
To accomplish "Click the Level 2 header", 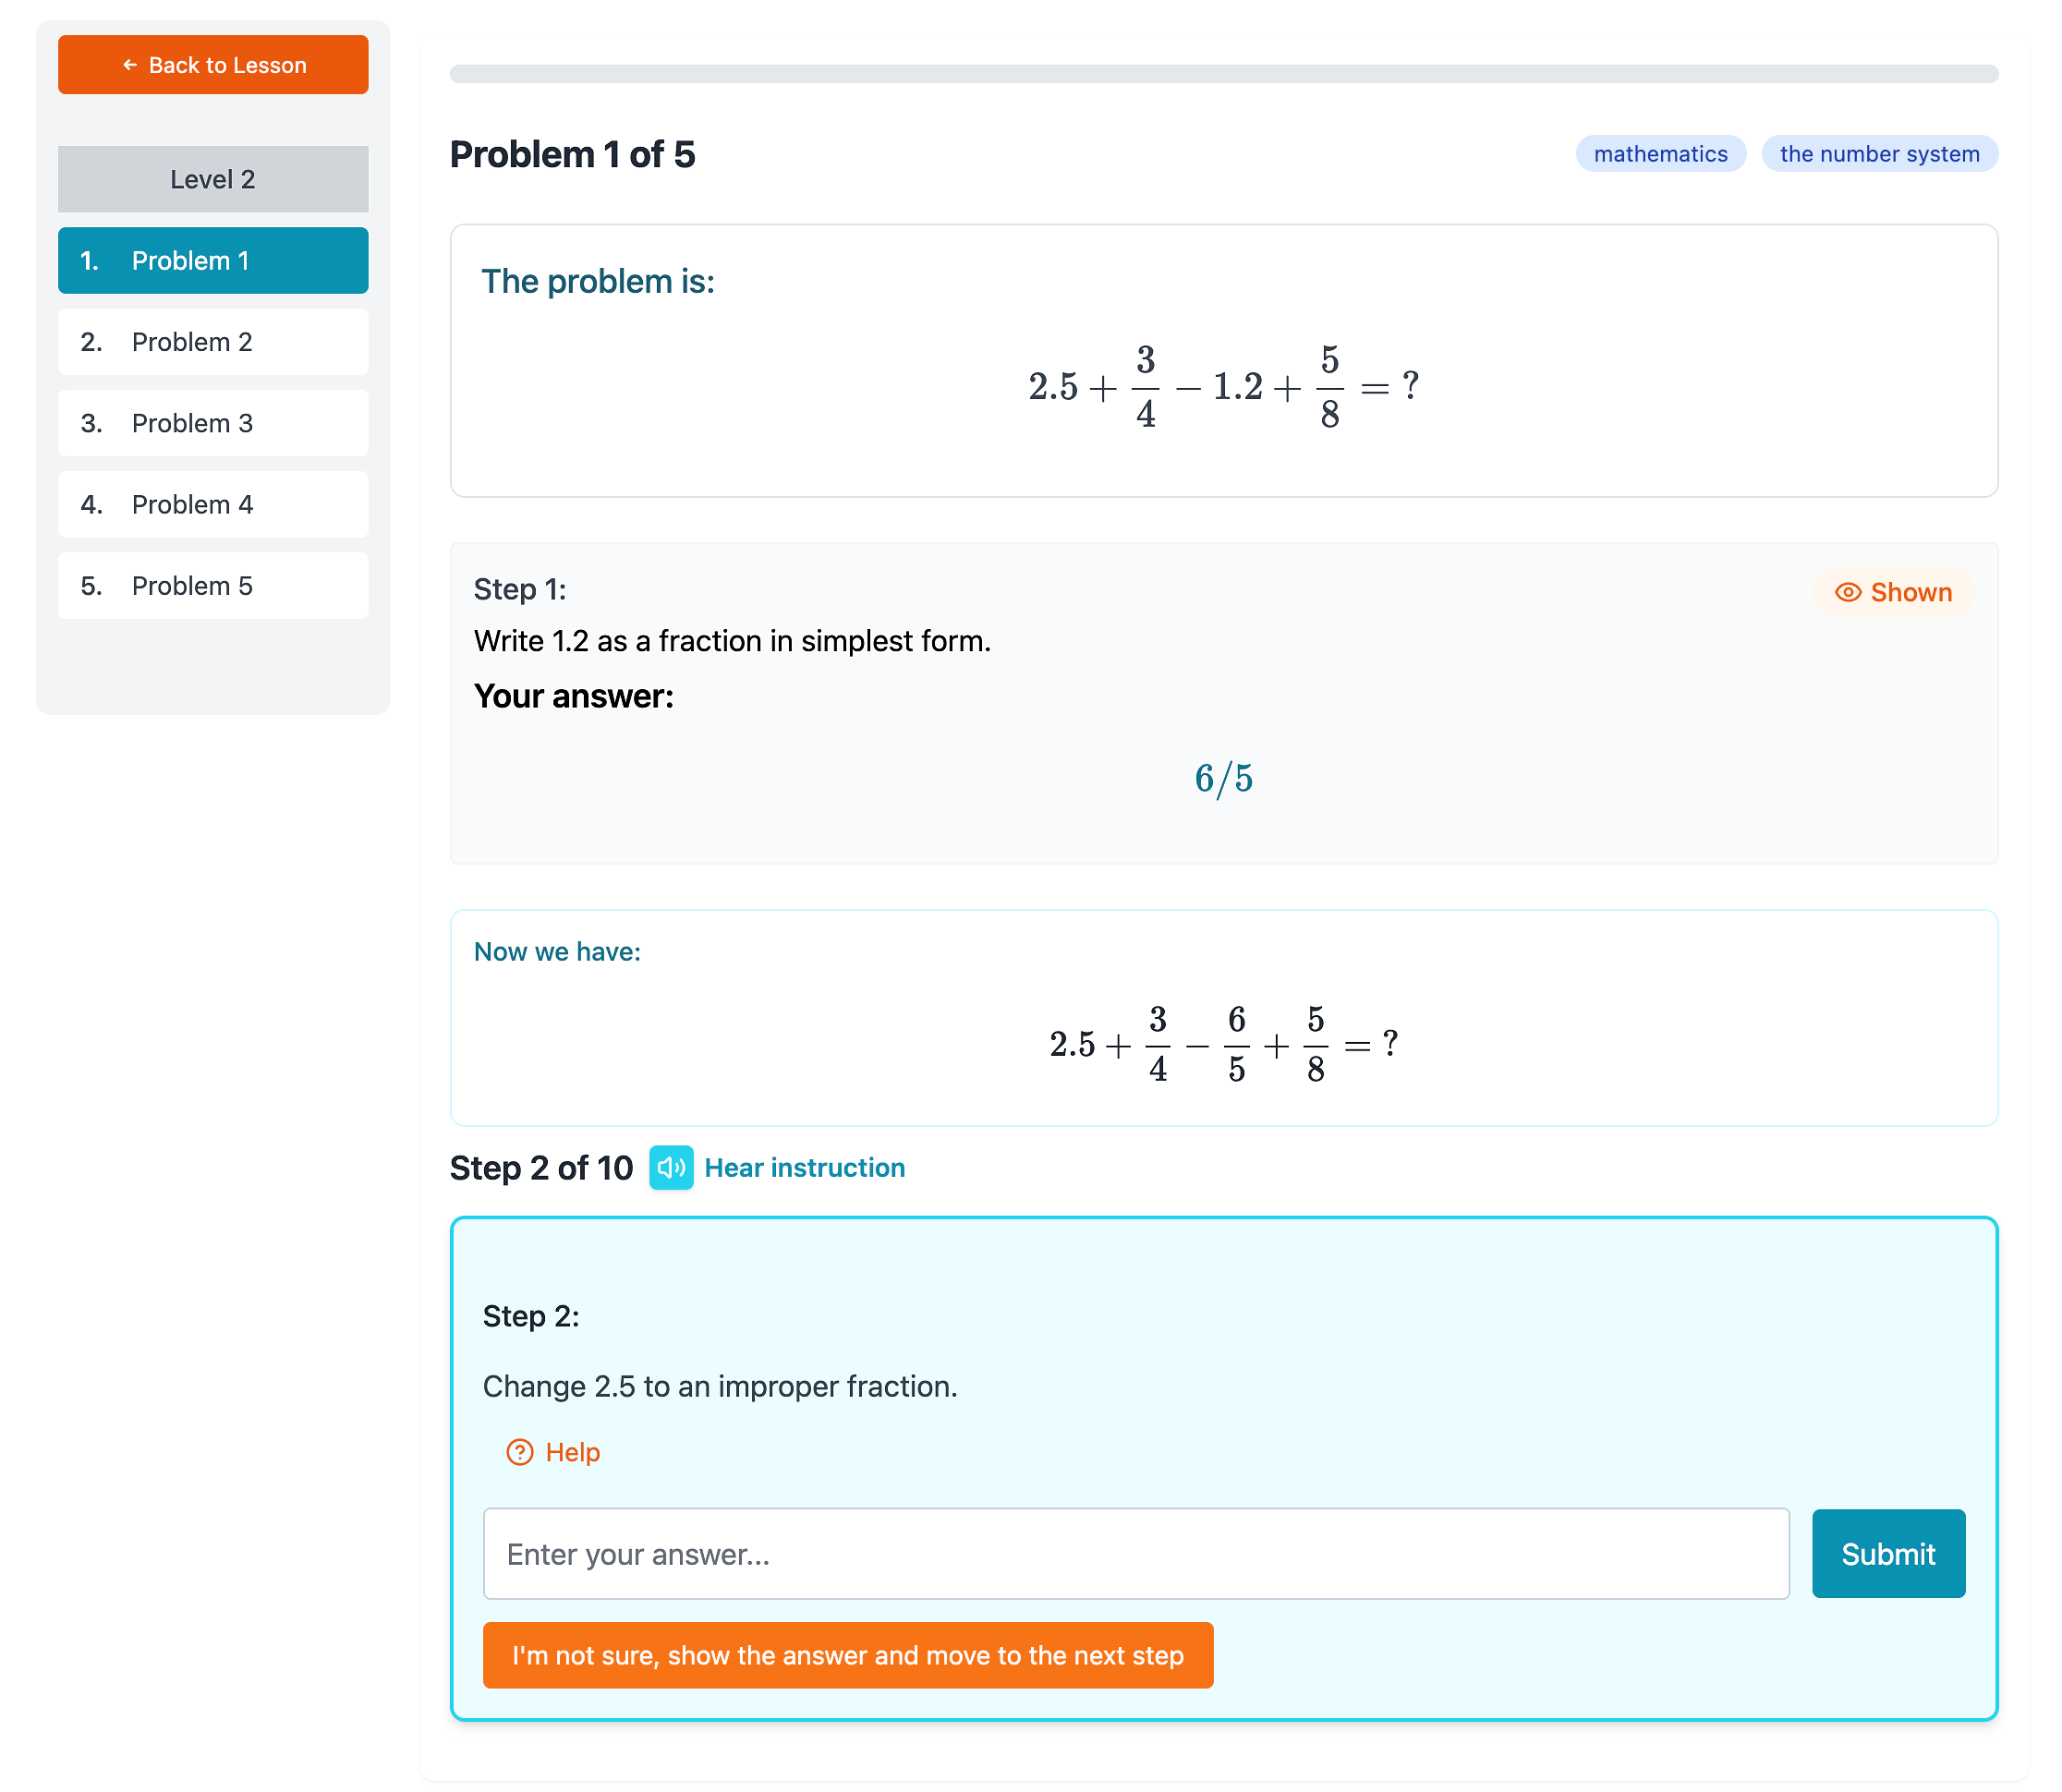I will pyautogui.click(x=213, y=179).
